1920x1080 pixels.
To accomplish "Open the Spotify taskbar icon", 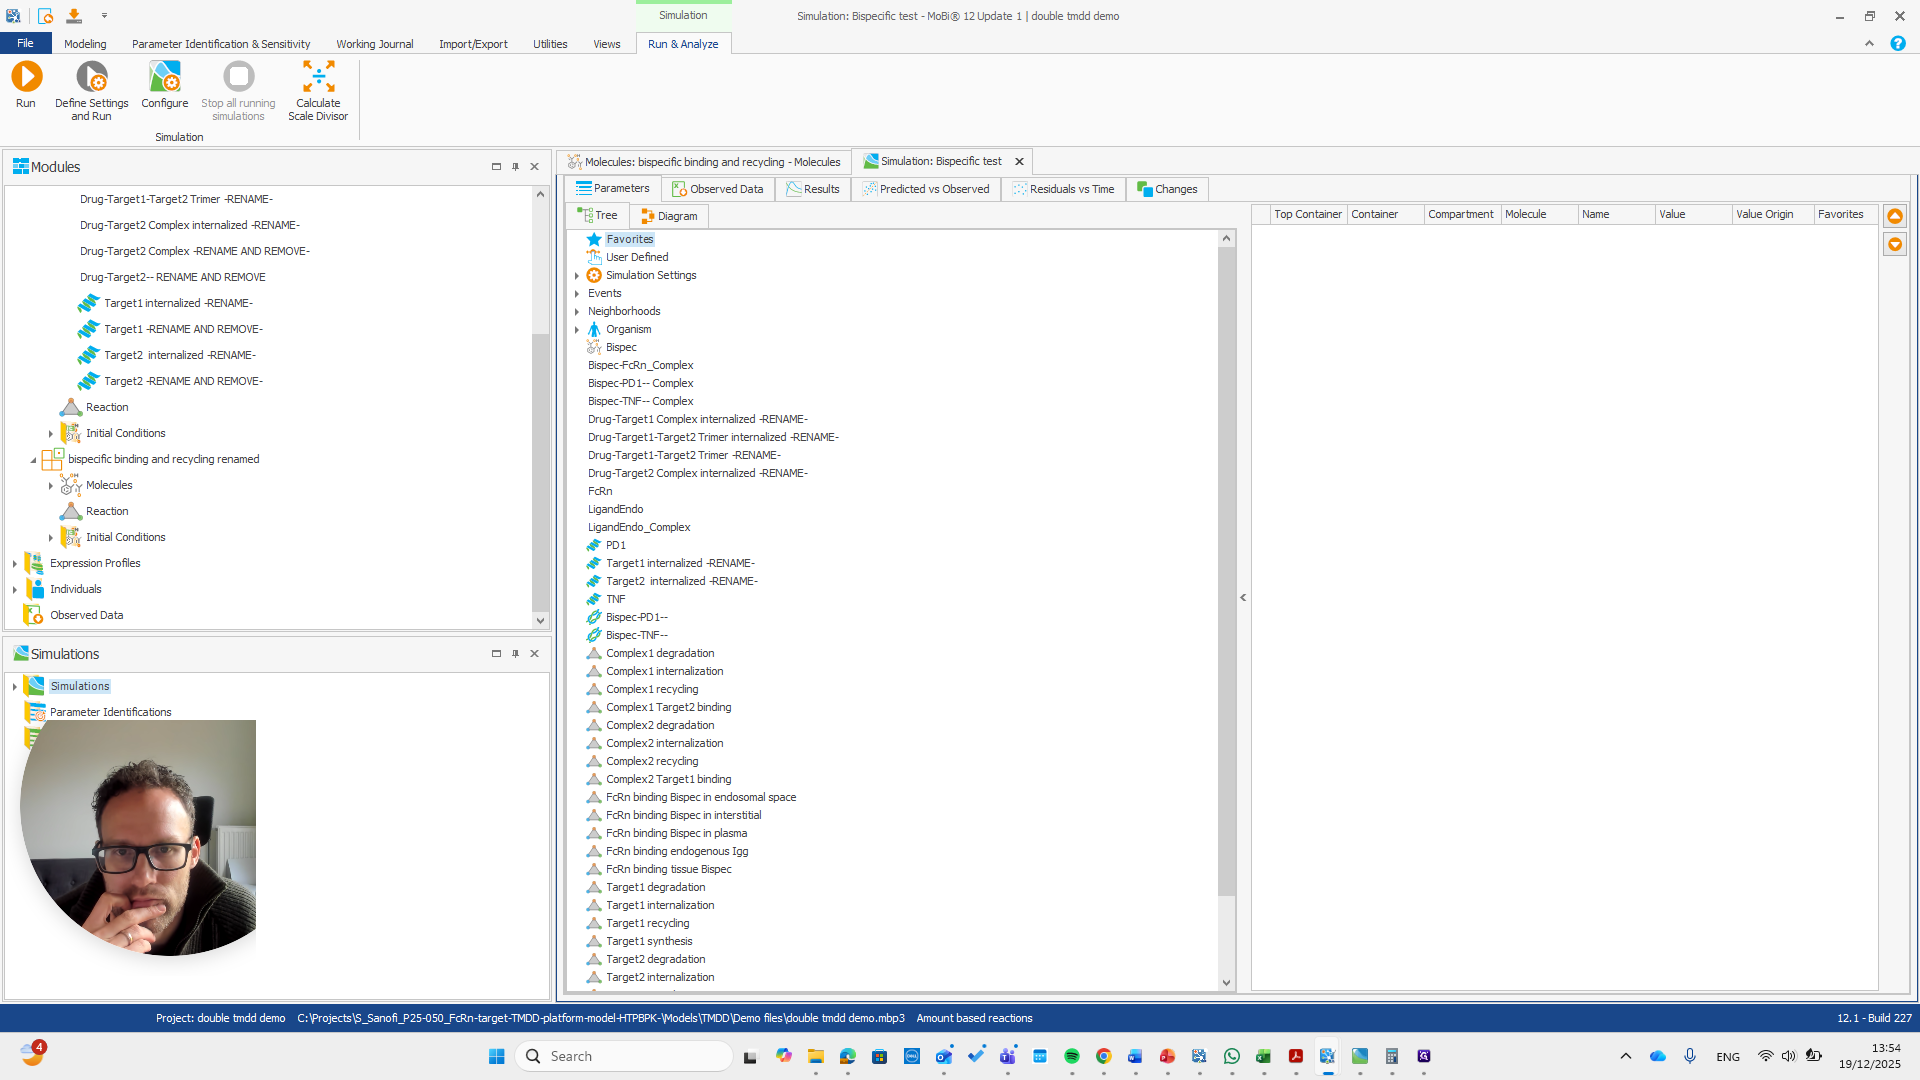I will point(1072,1056).
